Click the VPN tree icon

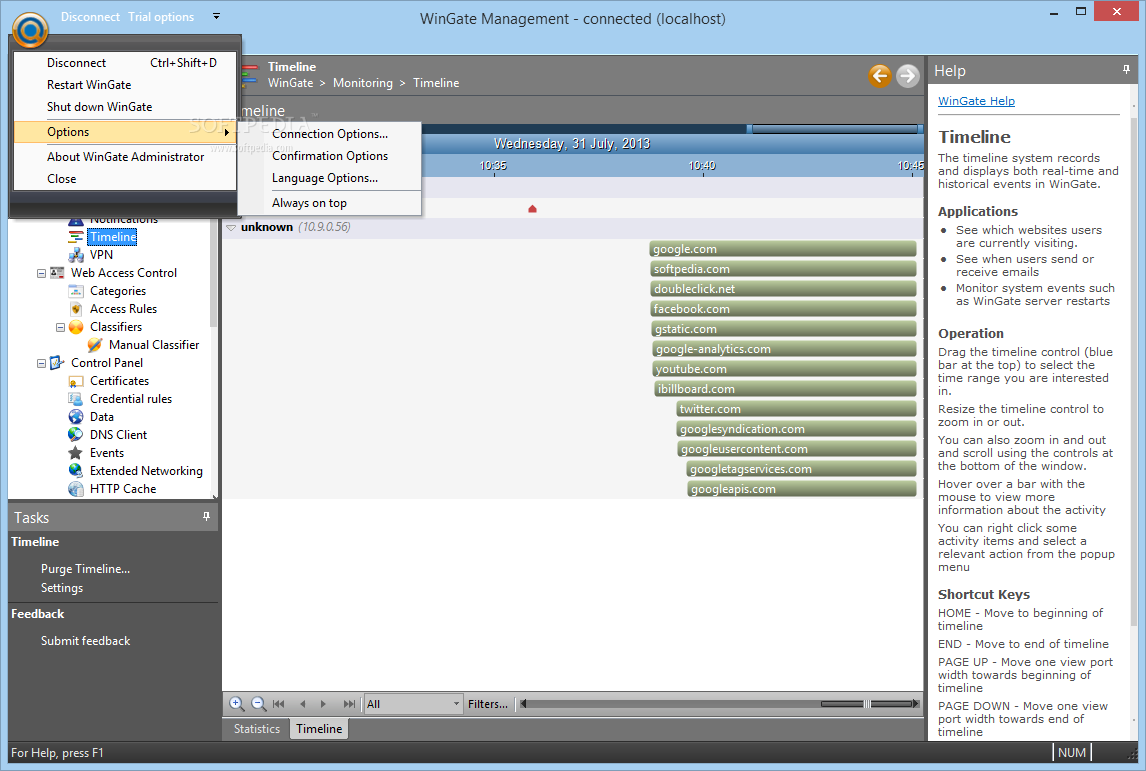tap(76, 255)
